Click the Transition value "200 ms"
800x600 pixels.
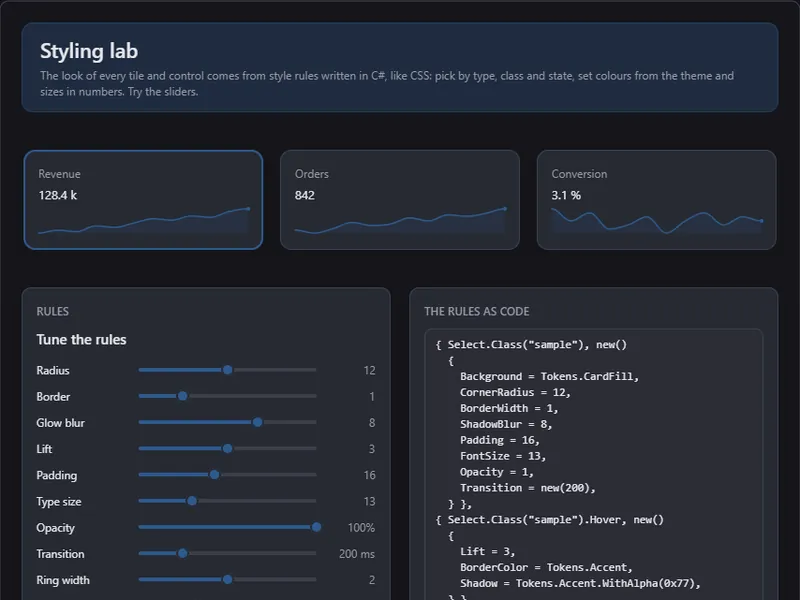(x=357, y=554)
